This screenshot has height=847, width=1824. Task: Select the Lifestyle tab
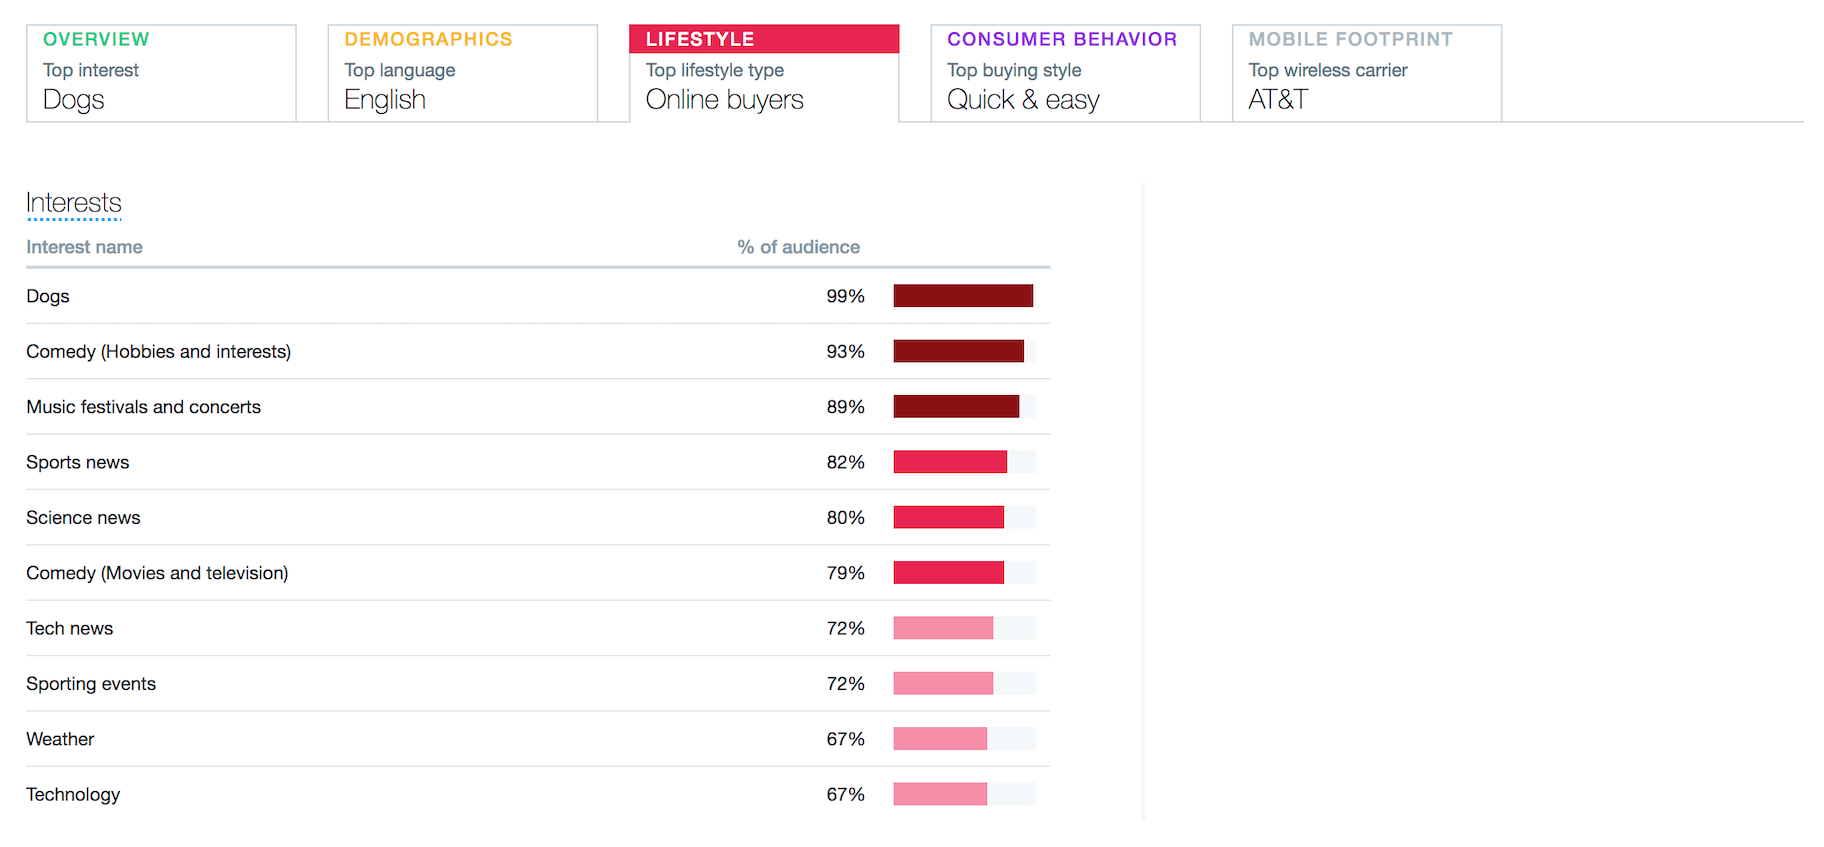pyautogui.click(x=764, y=73)
